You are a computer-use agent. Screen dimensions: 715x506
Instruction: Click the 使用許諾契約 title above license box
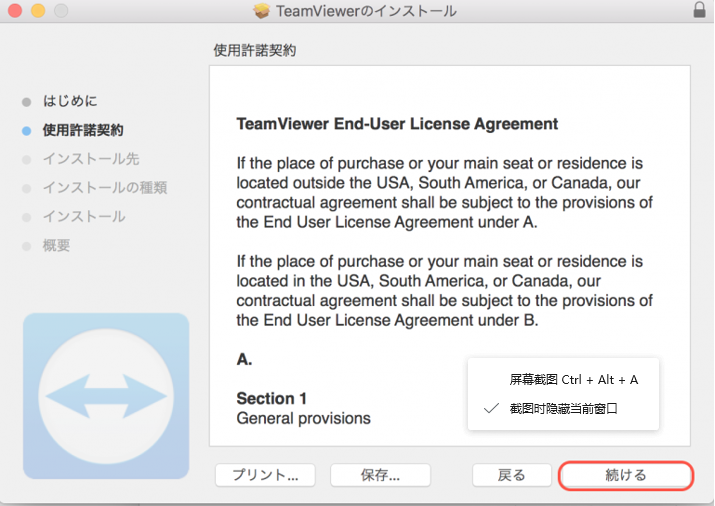pyautogui.click(x=255, y=50)
